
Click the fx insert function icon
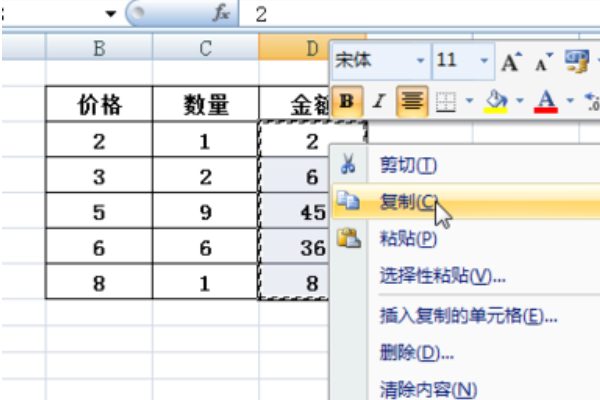tap(221, 14)
